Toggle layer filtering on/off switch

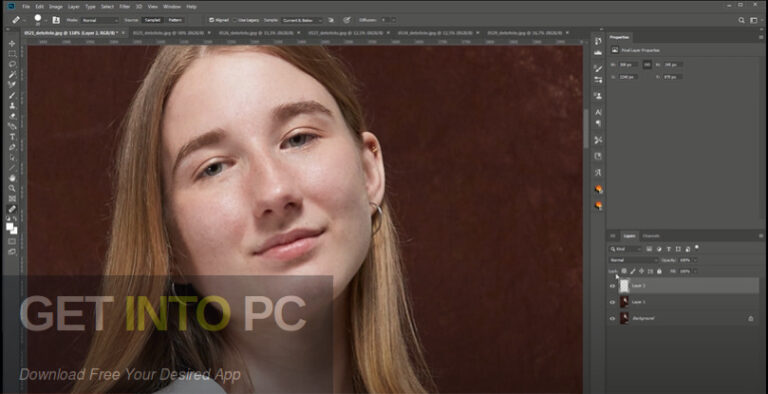[697, 248]
